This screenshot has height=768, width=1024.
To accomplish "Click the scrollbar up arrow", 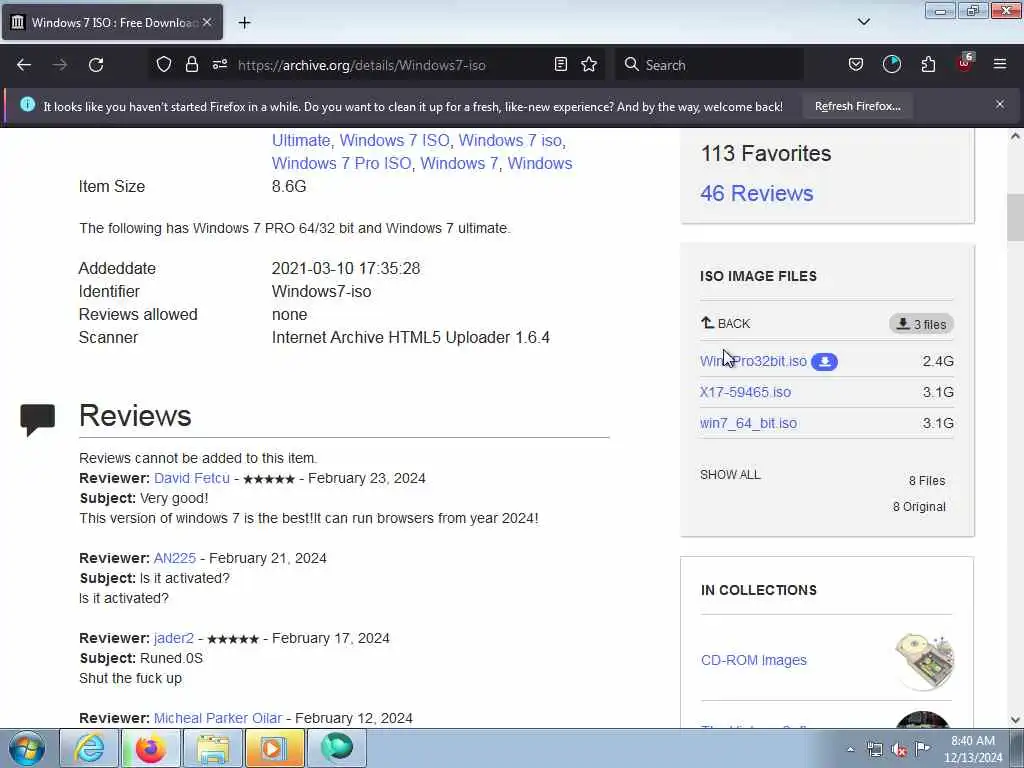I will click(x=1015, y=136).
